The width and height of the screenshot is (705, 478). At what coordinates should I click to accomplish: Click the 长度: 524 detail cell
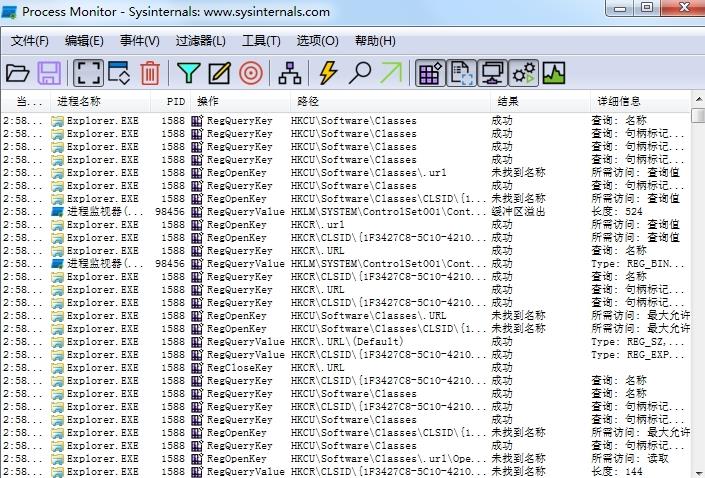point(616,211)
